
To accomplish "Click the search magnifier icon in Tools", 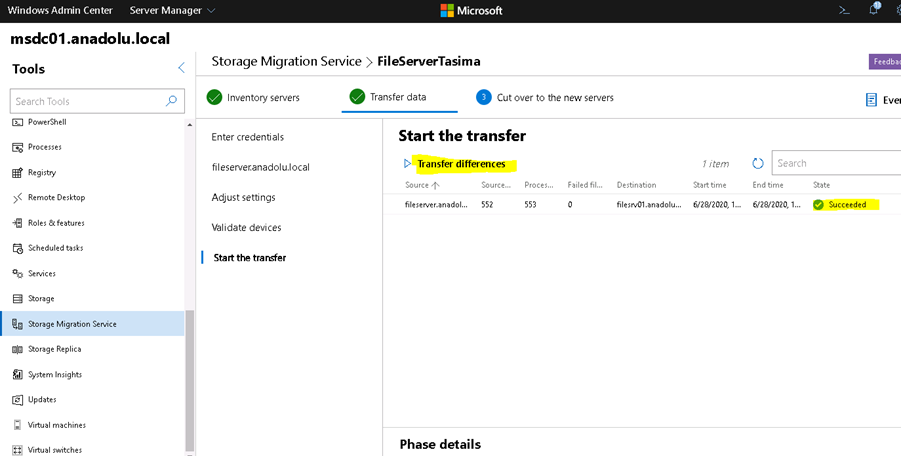I will [171, 101].
